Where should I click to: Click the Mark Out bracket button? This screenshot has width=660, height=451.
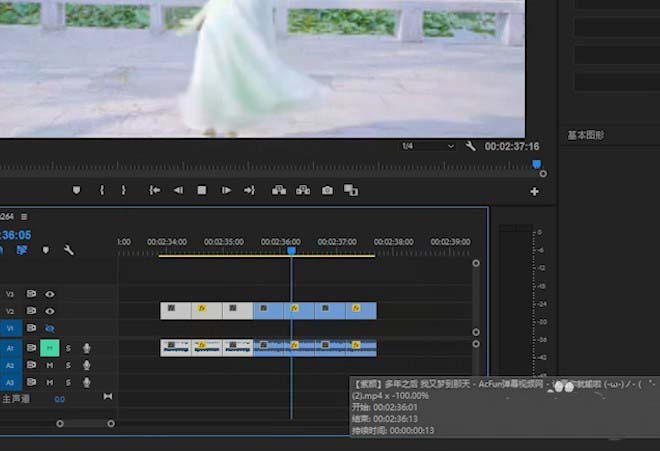pos(123,190)
